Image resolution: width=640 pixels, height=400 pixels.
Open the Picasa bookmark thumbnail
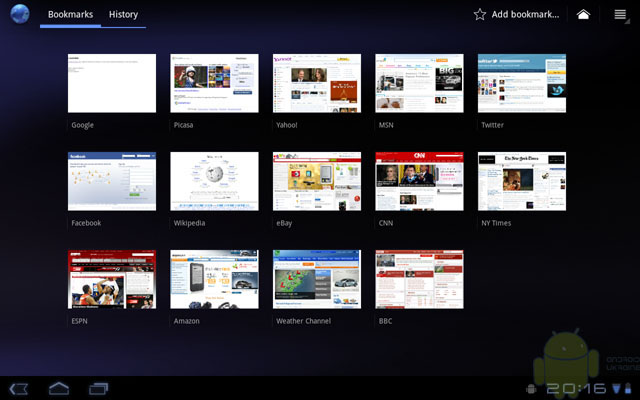[214, 83]
